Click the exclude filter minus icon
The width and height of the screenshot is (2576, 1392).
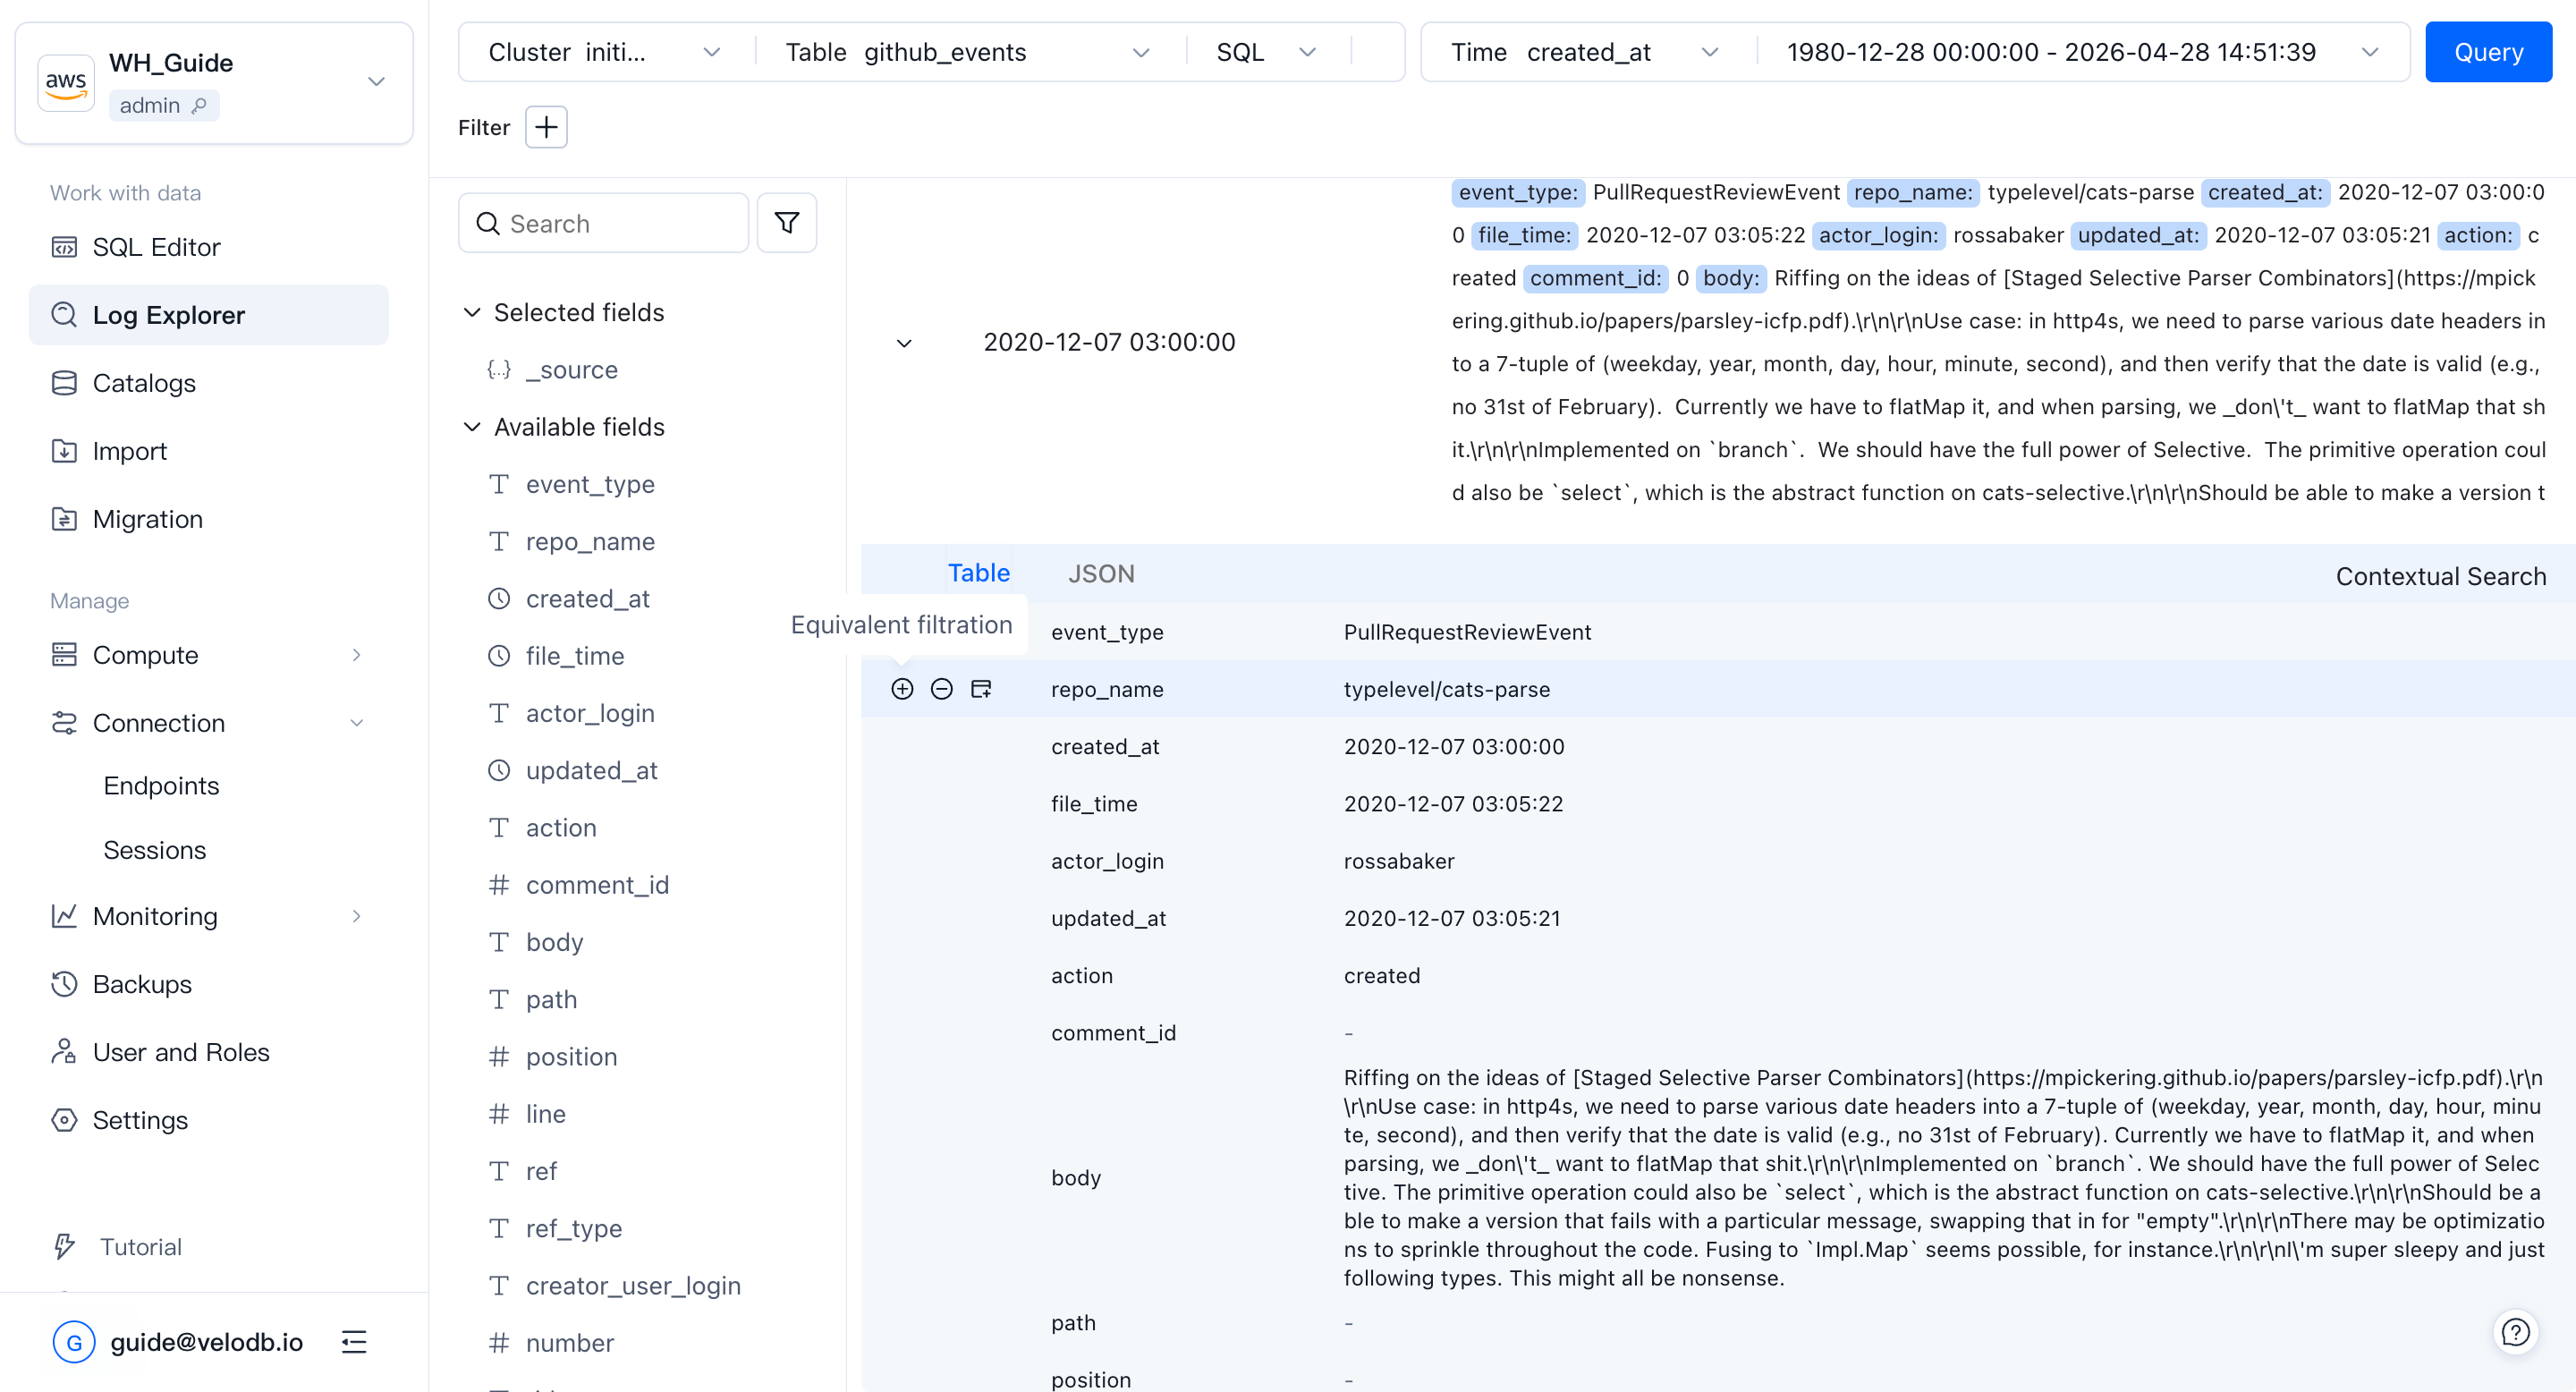pyautogui.click(x=941, y=689)
